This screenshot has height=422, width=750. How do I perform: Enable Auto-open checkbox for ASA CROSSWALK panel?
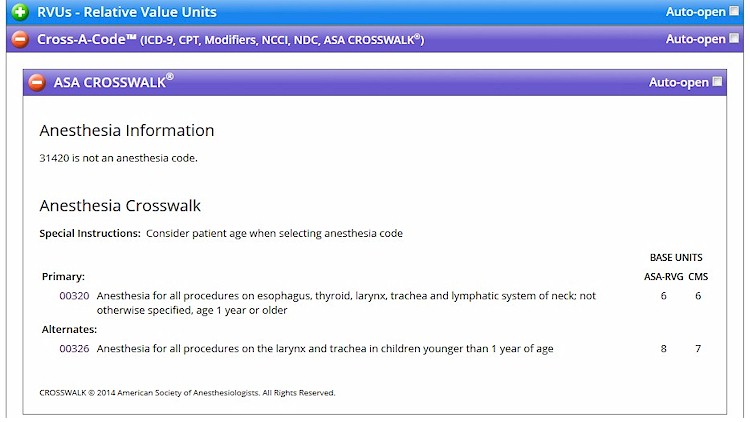(x=717, y=82)
